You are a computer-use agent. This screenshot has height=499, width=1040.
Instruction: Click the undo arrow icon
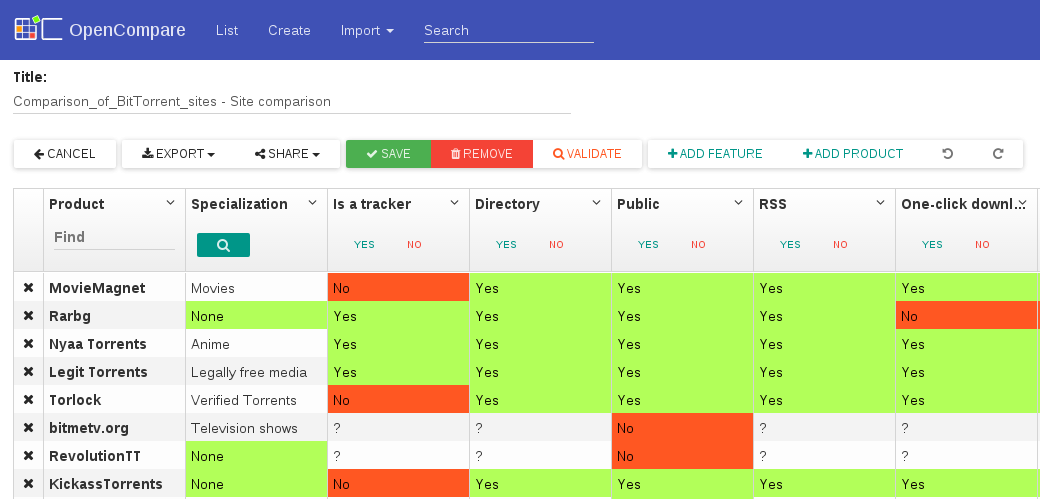pos(948,154)
